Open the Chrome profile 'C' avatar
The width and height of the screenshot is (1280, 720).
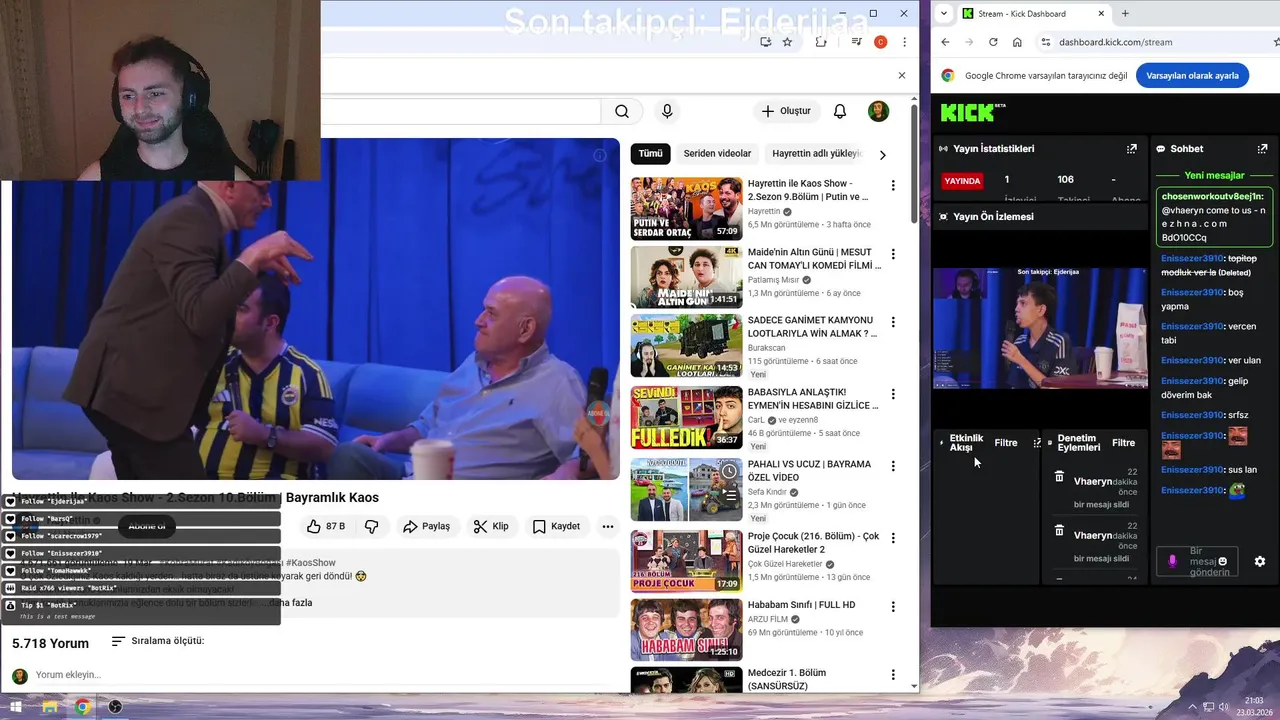tap(880, 42)
